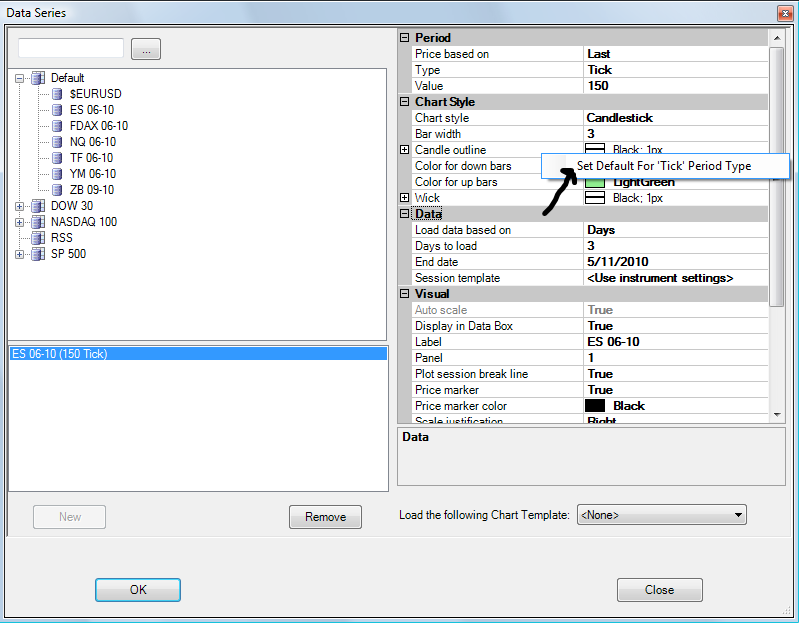The image size is (799, 623).
Task: Click the period Value field '150'
Action: point(675,86)
